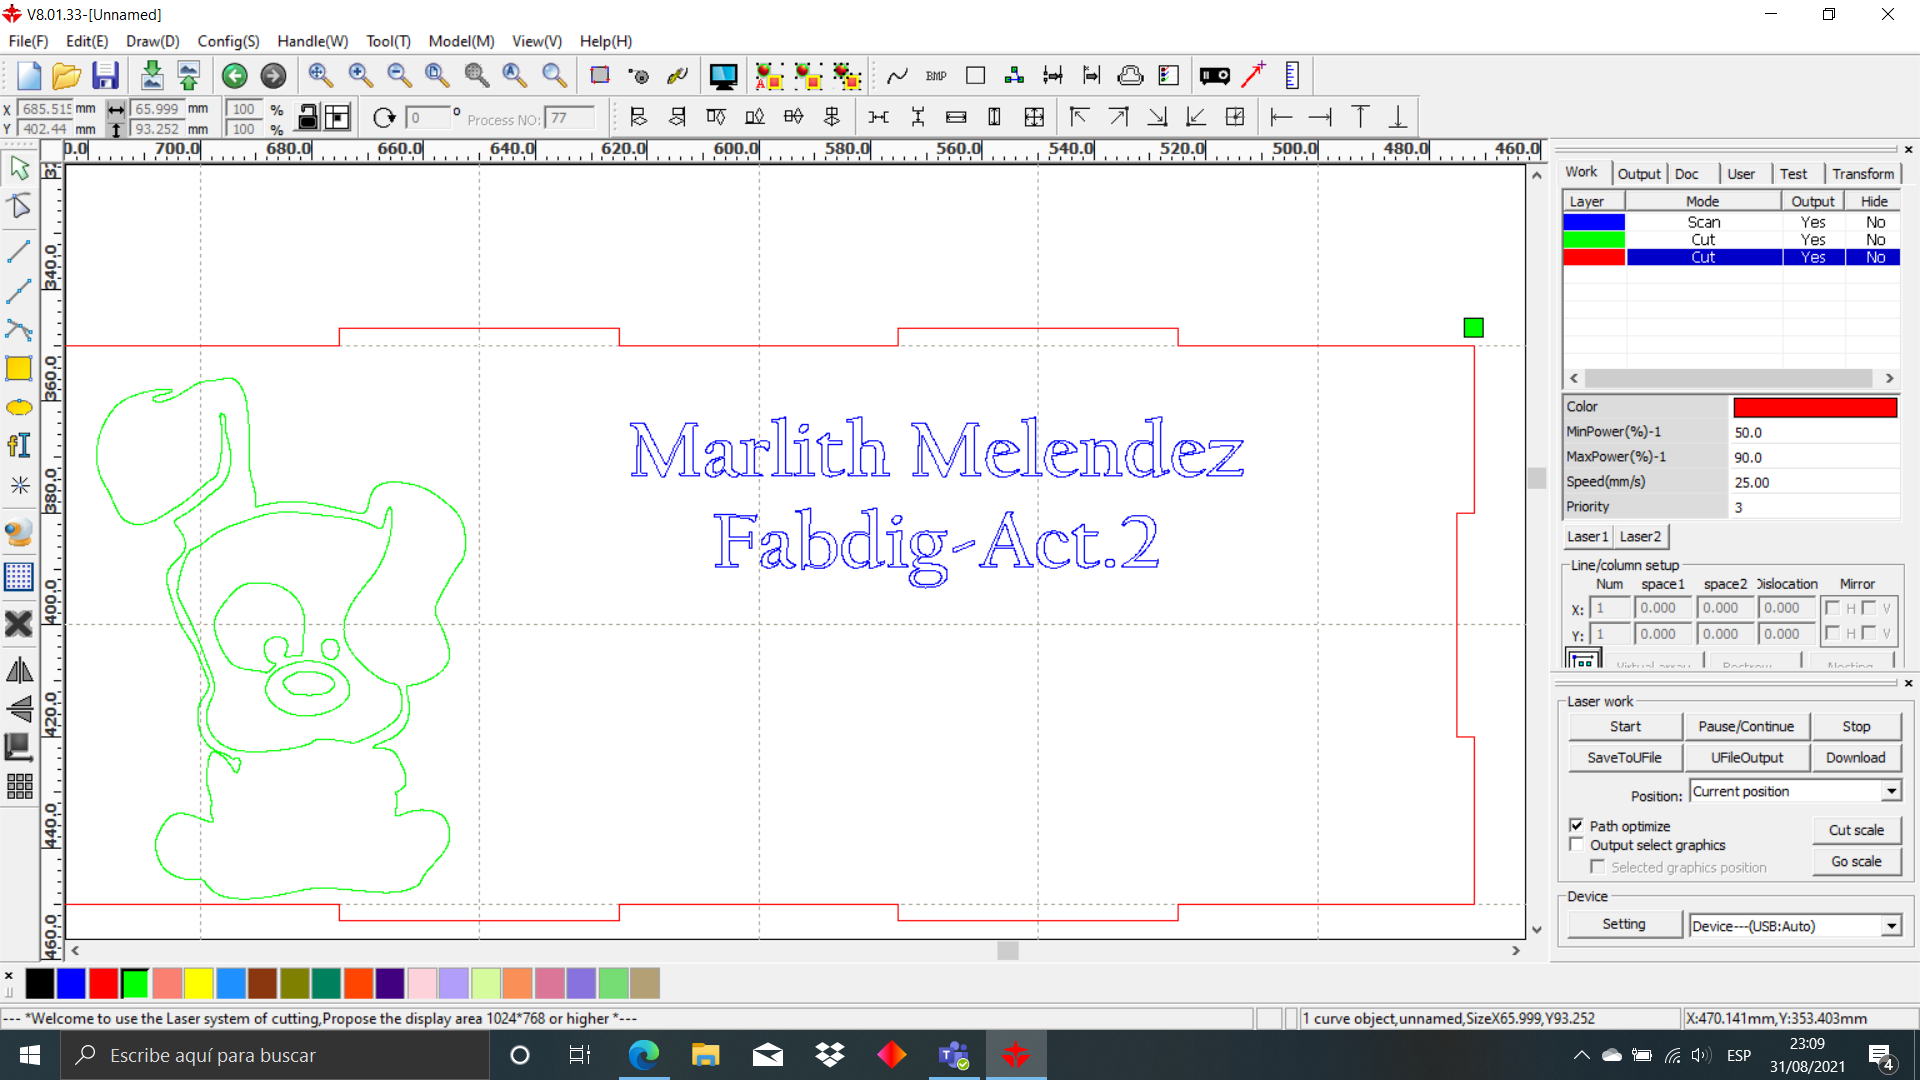Select the rectangle draw tool
The height and width of the screenshot is (1080, 1920).
19,369
